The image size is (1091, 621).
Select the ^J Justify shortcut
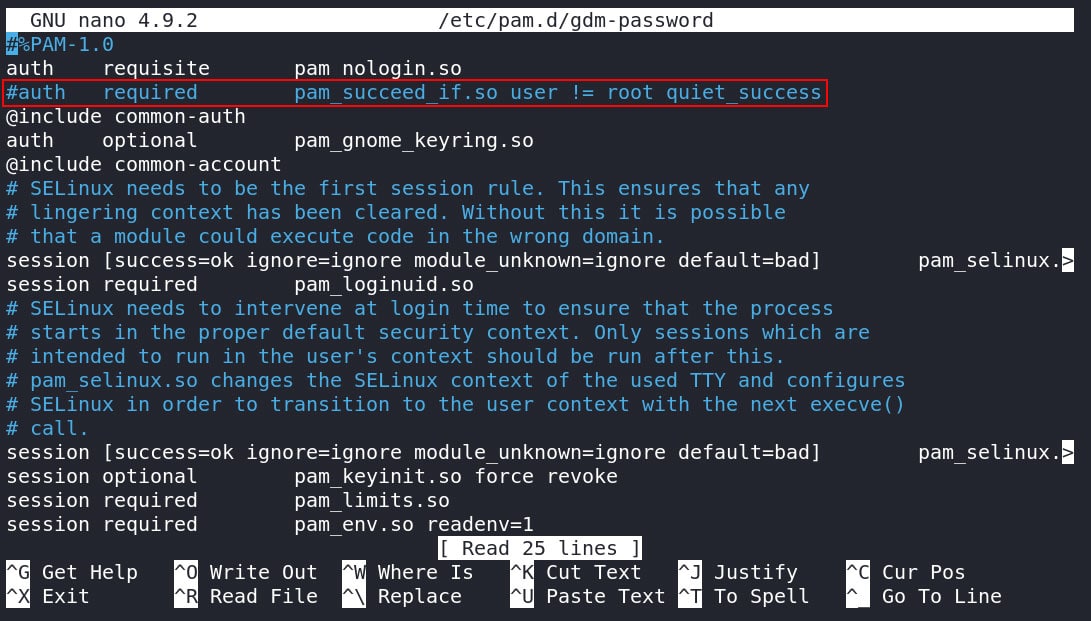[x=738, y=572]
